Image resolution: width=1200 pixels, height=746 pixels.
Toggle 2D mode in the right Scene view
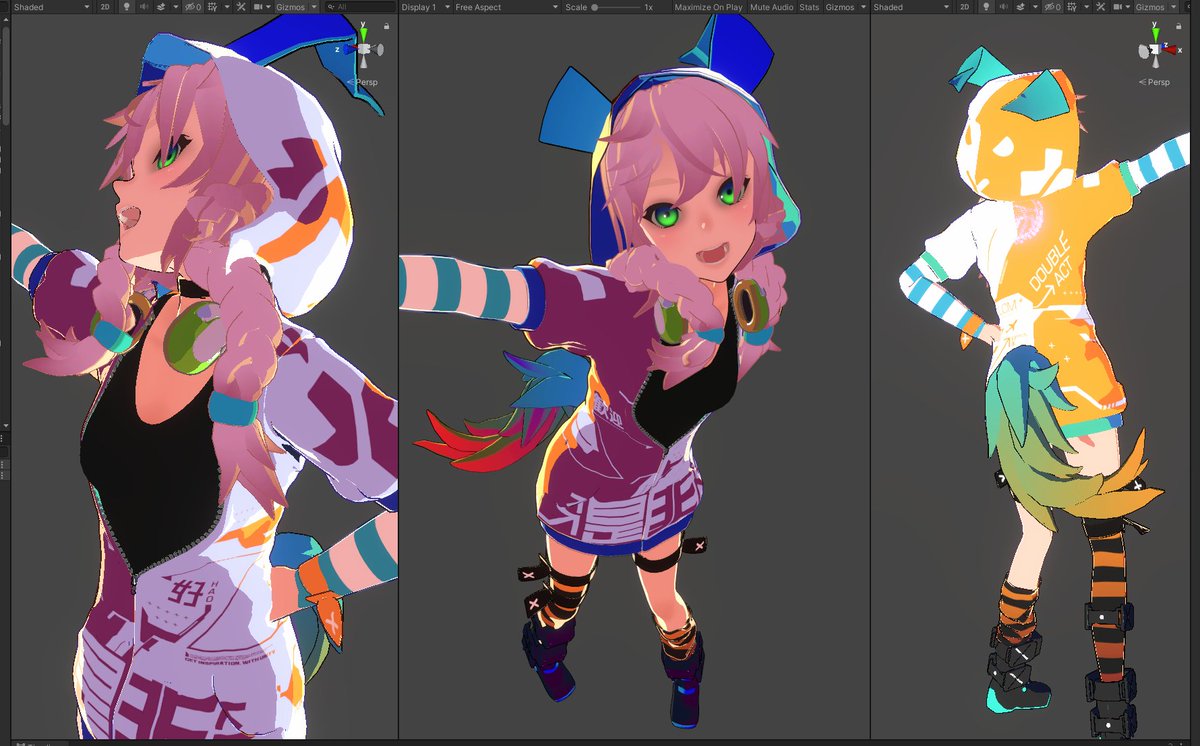965,6
